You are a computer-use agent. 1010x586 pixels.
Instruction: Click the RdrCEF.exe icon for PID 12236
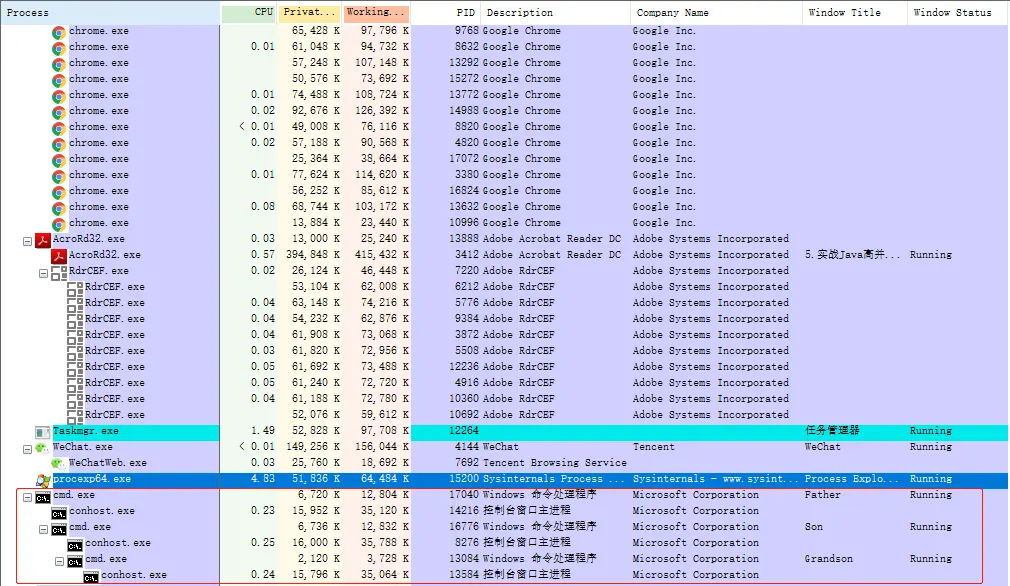pos(75,368)
